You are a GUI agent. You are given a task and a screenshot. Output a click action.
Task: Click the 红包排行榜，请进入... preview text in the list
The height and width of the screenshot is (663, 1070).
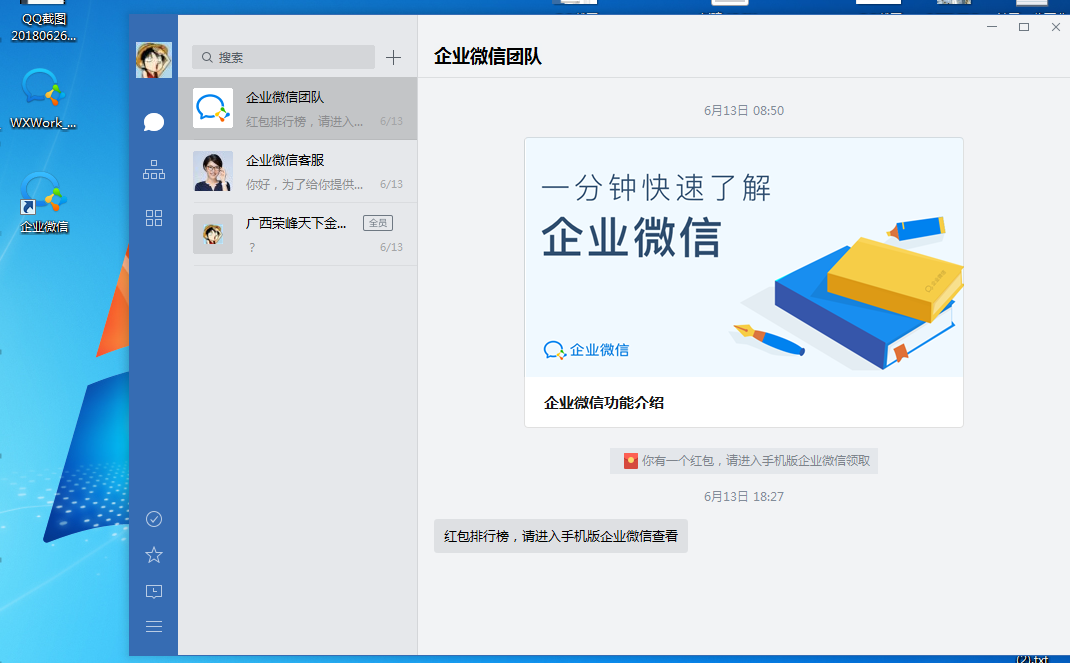[304, 121]
